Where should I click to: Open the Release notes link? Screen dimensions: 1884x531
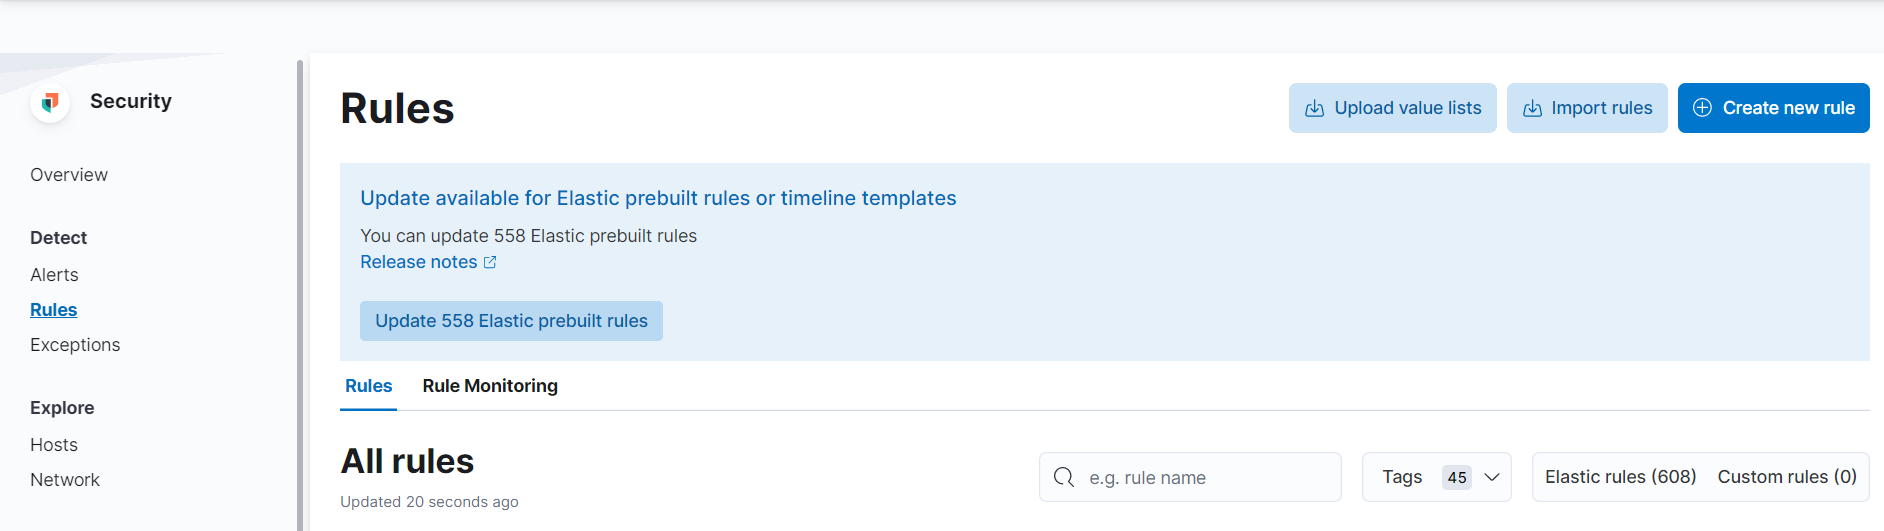point(419,262)
